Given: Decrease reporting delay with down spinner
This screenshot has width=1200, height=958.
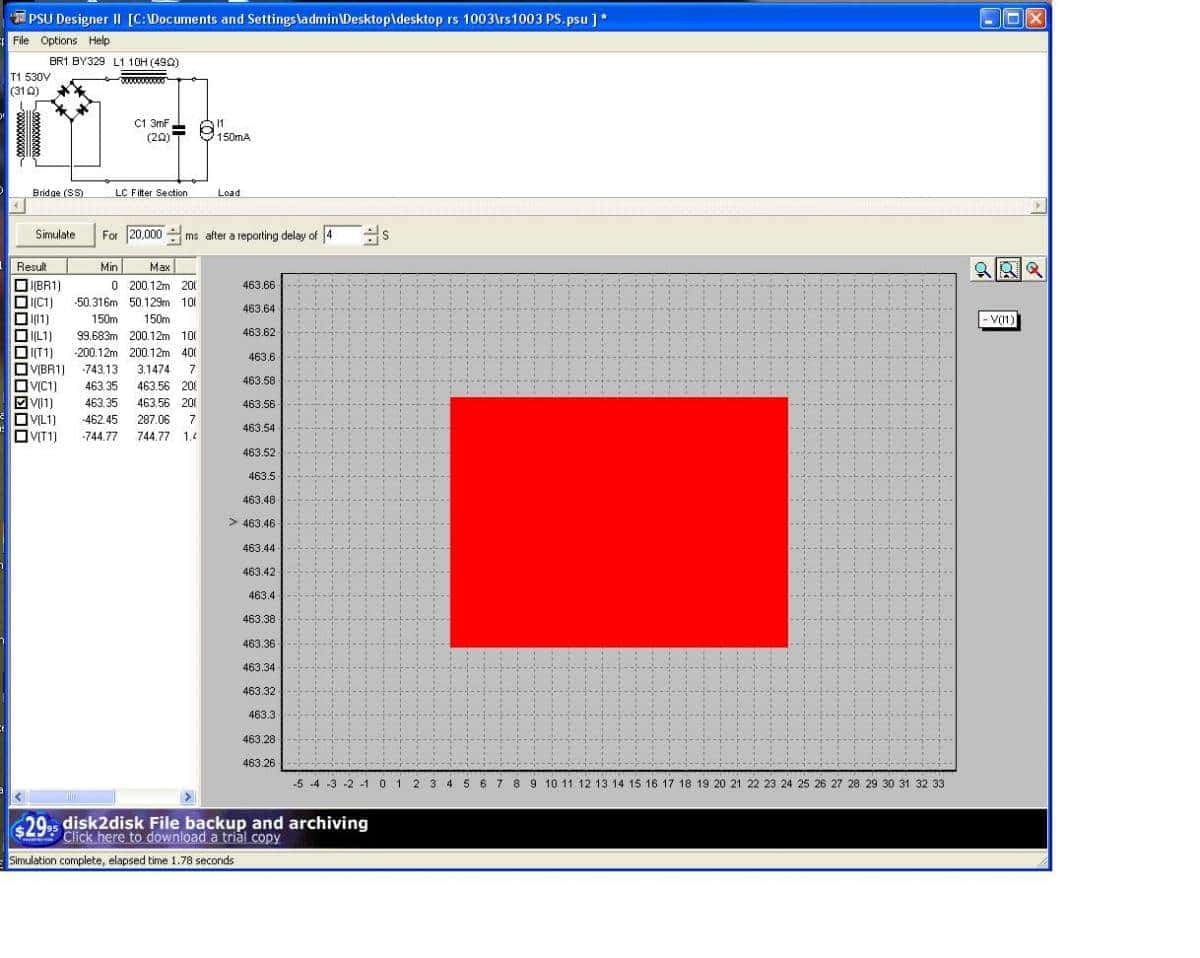Looking at the screenshot, I should (371, 241).
